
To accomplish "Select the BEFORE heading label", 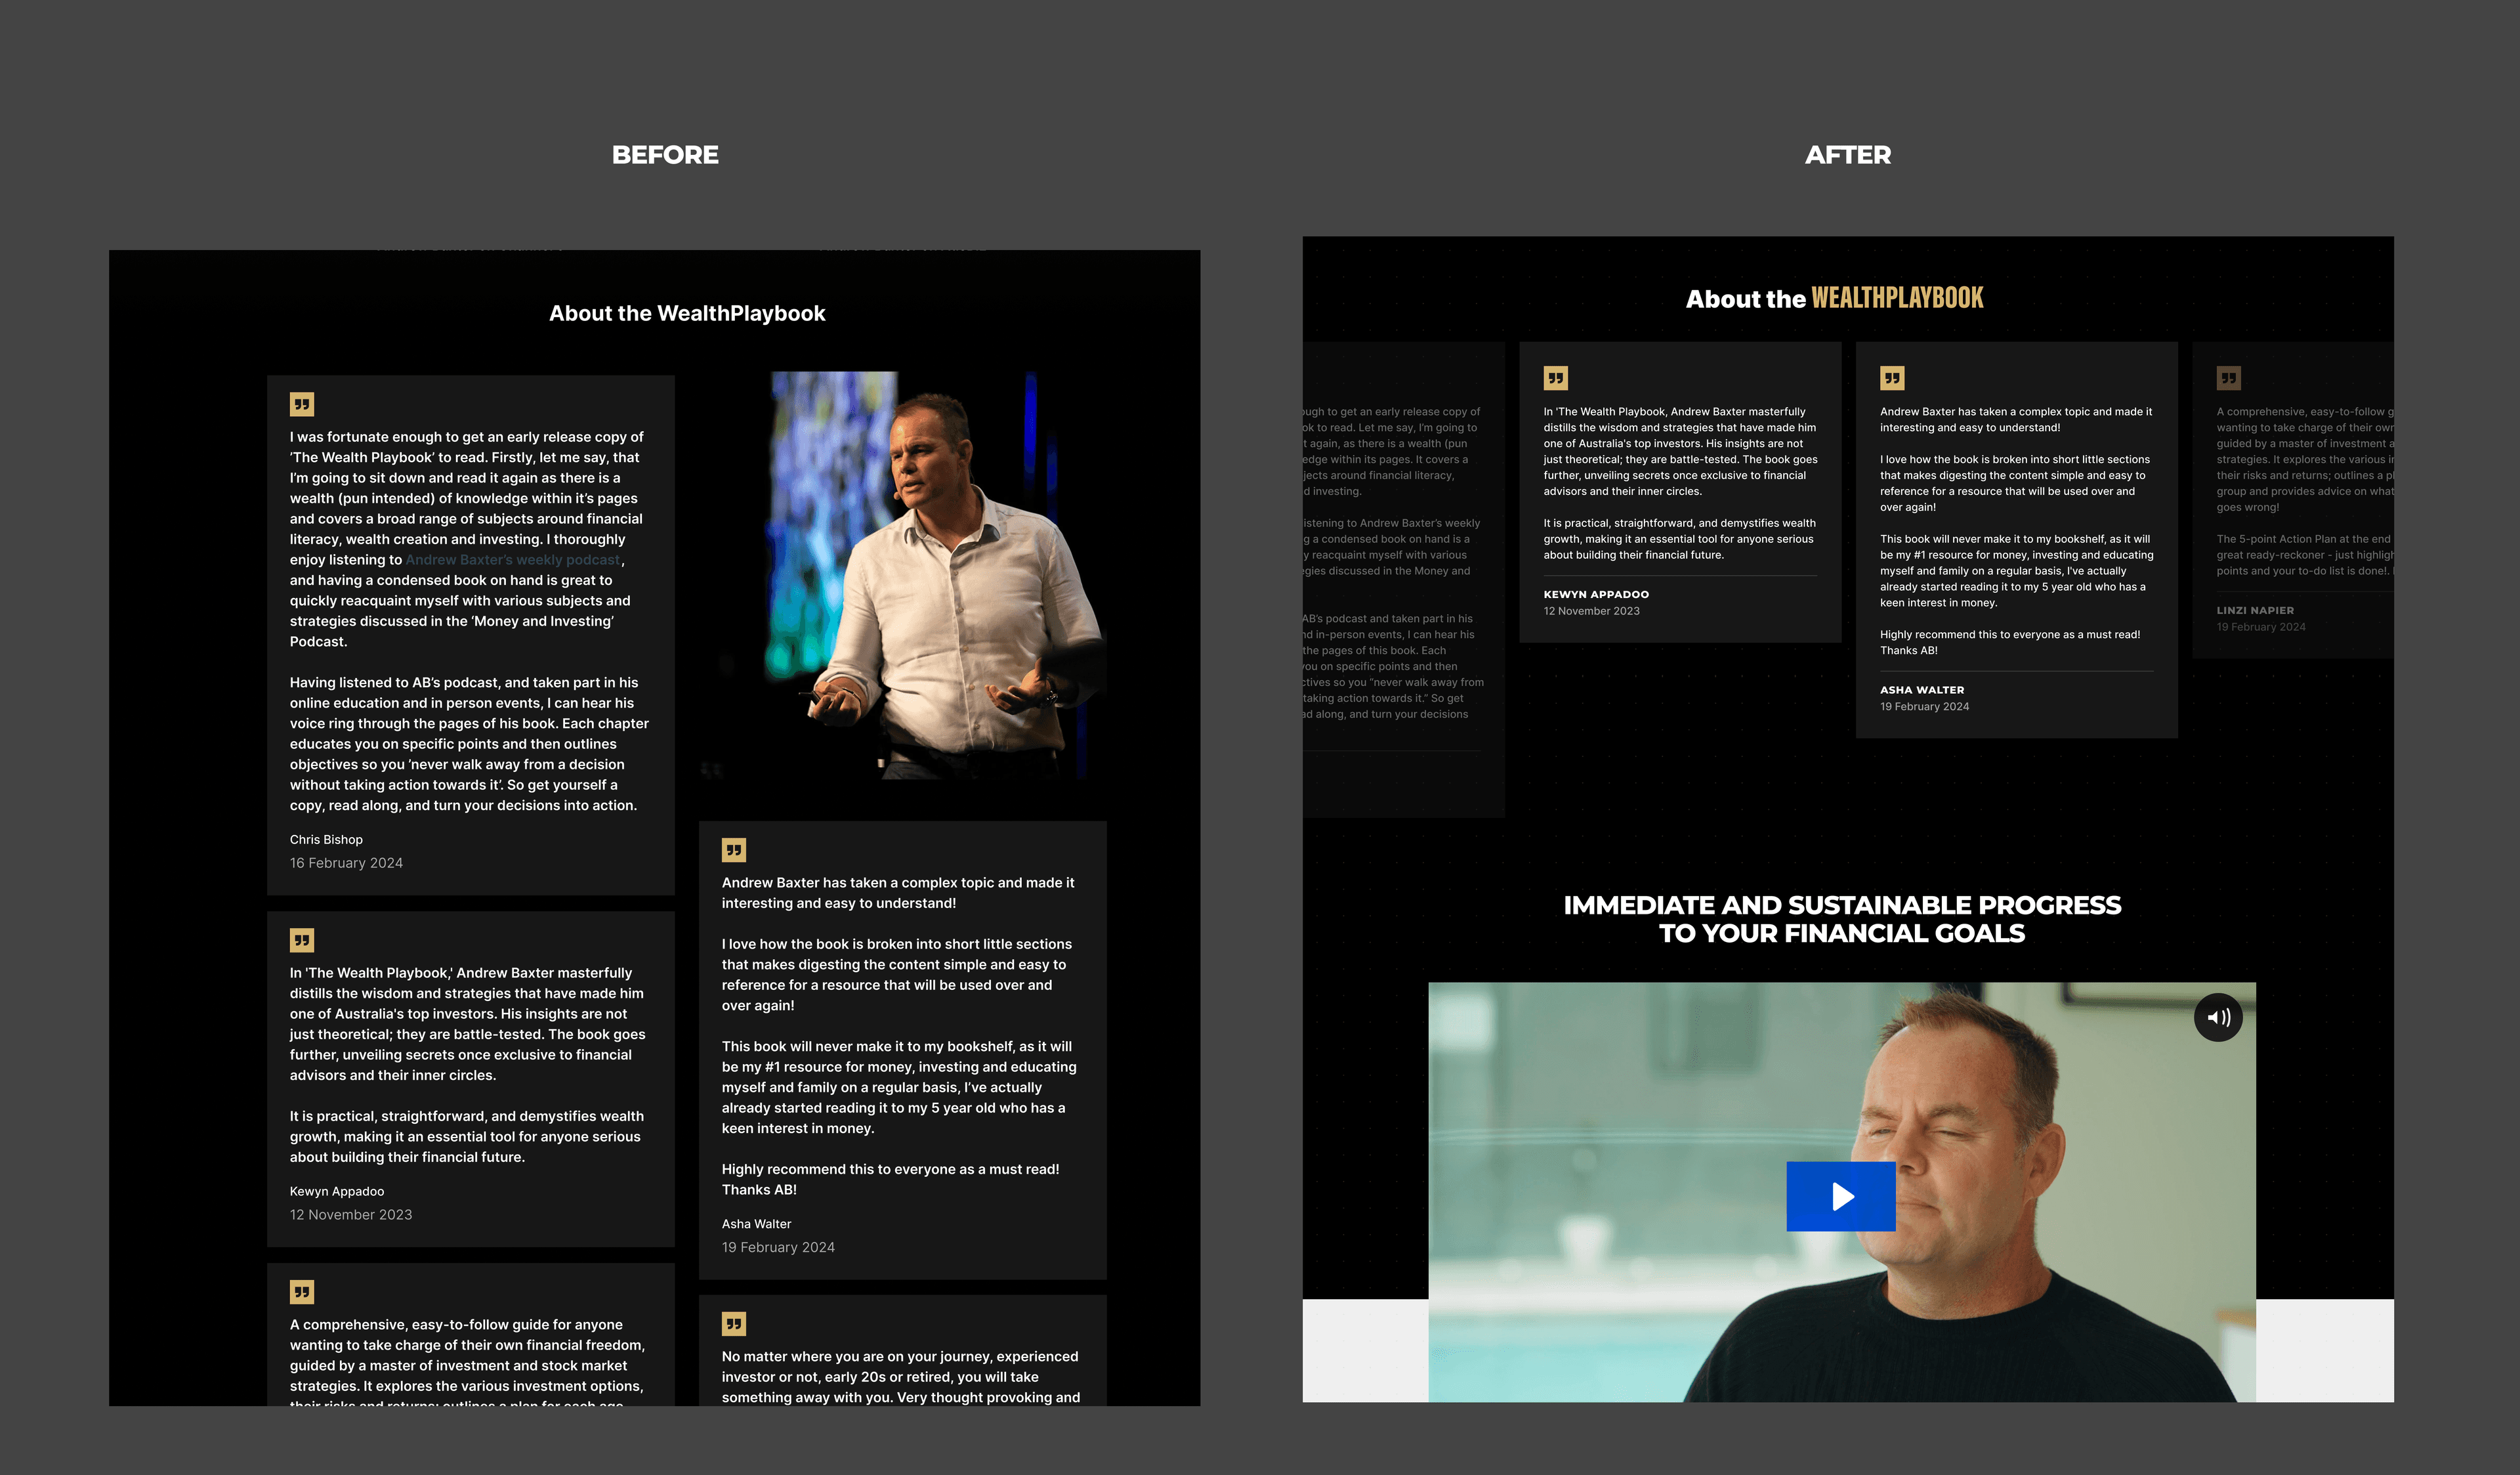I will pos(665,155).
